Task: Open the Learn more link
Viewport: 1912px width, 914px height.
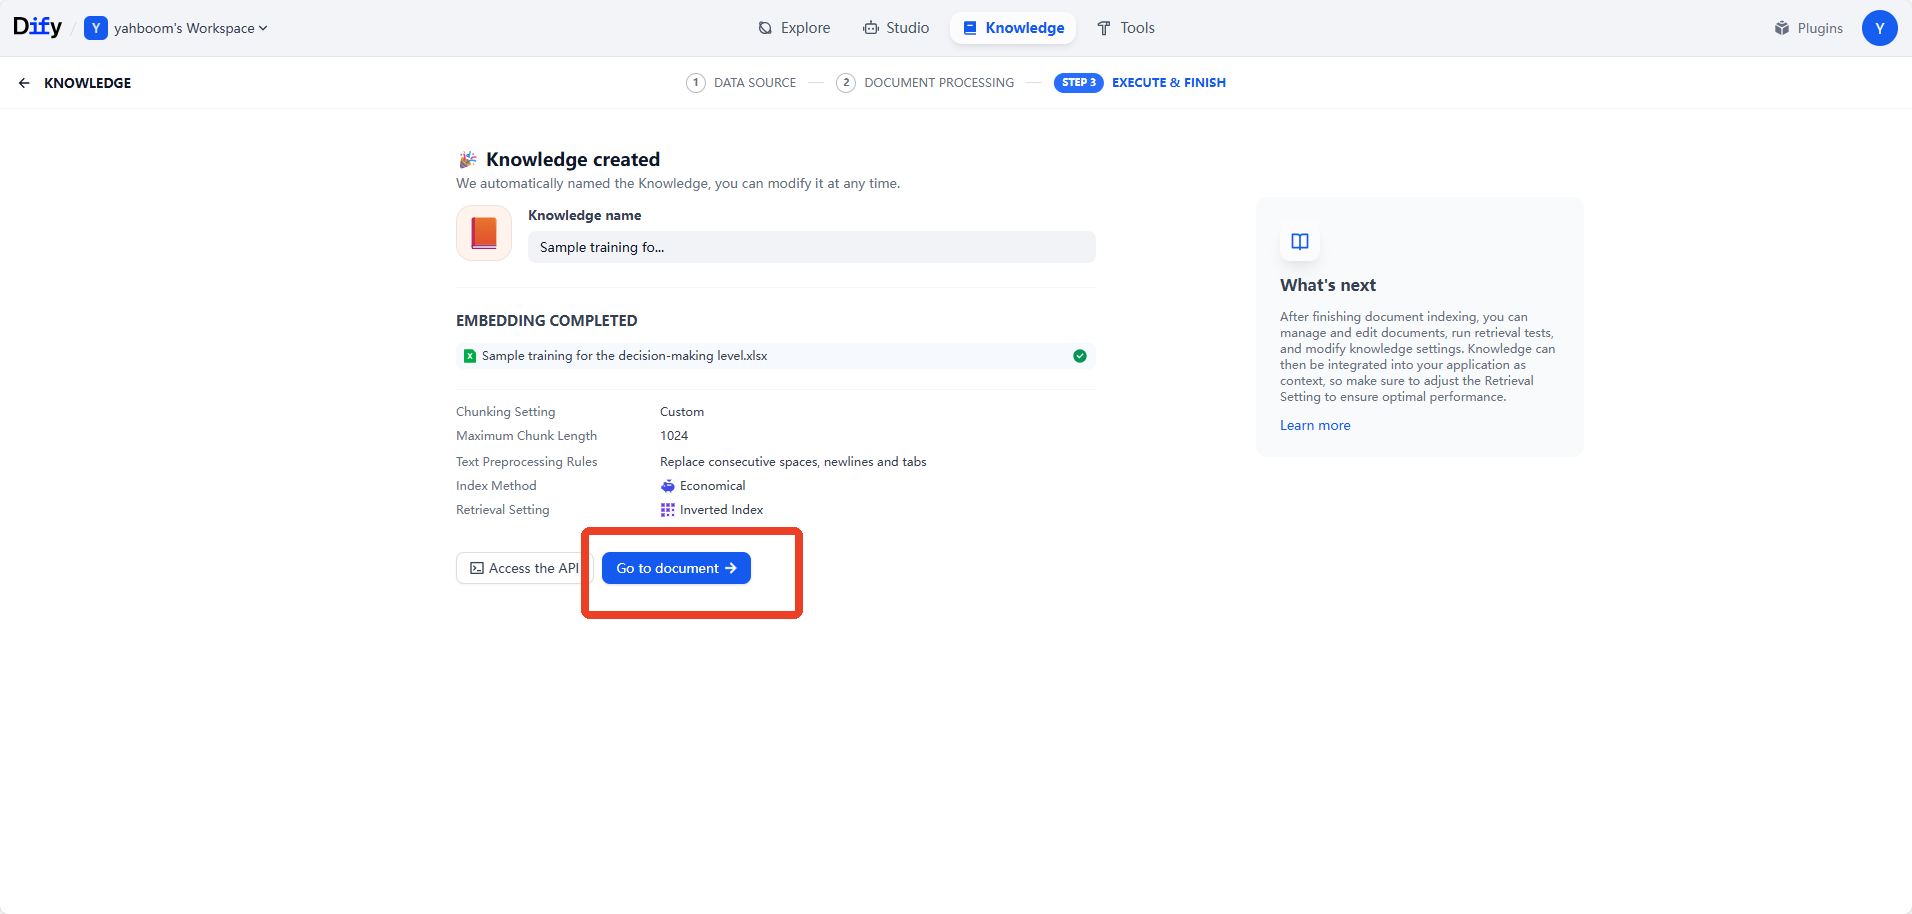Action: tap(1315, 425)
